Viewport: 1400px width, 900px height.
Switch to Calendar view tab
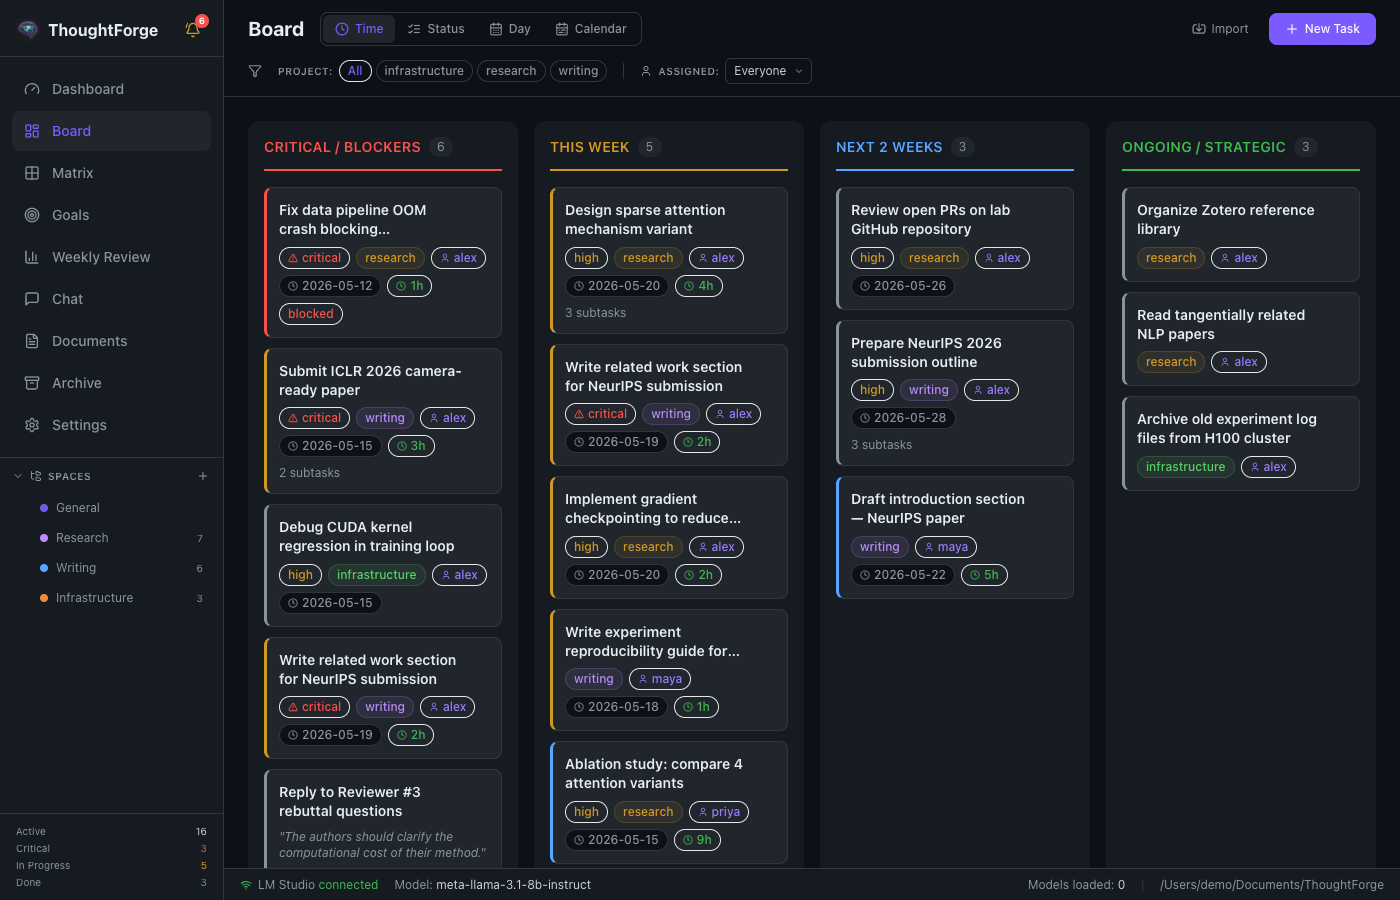click(591, 29)
